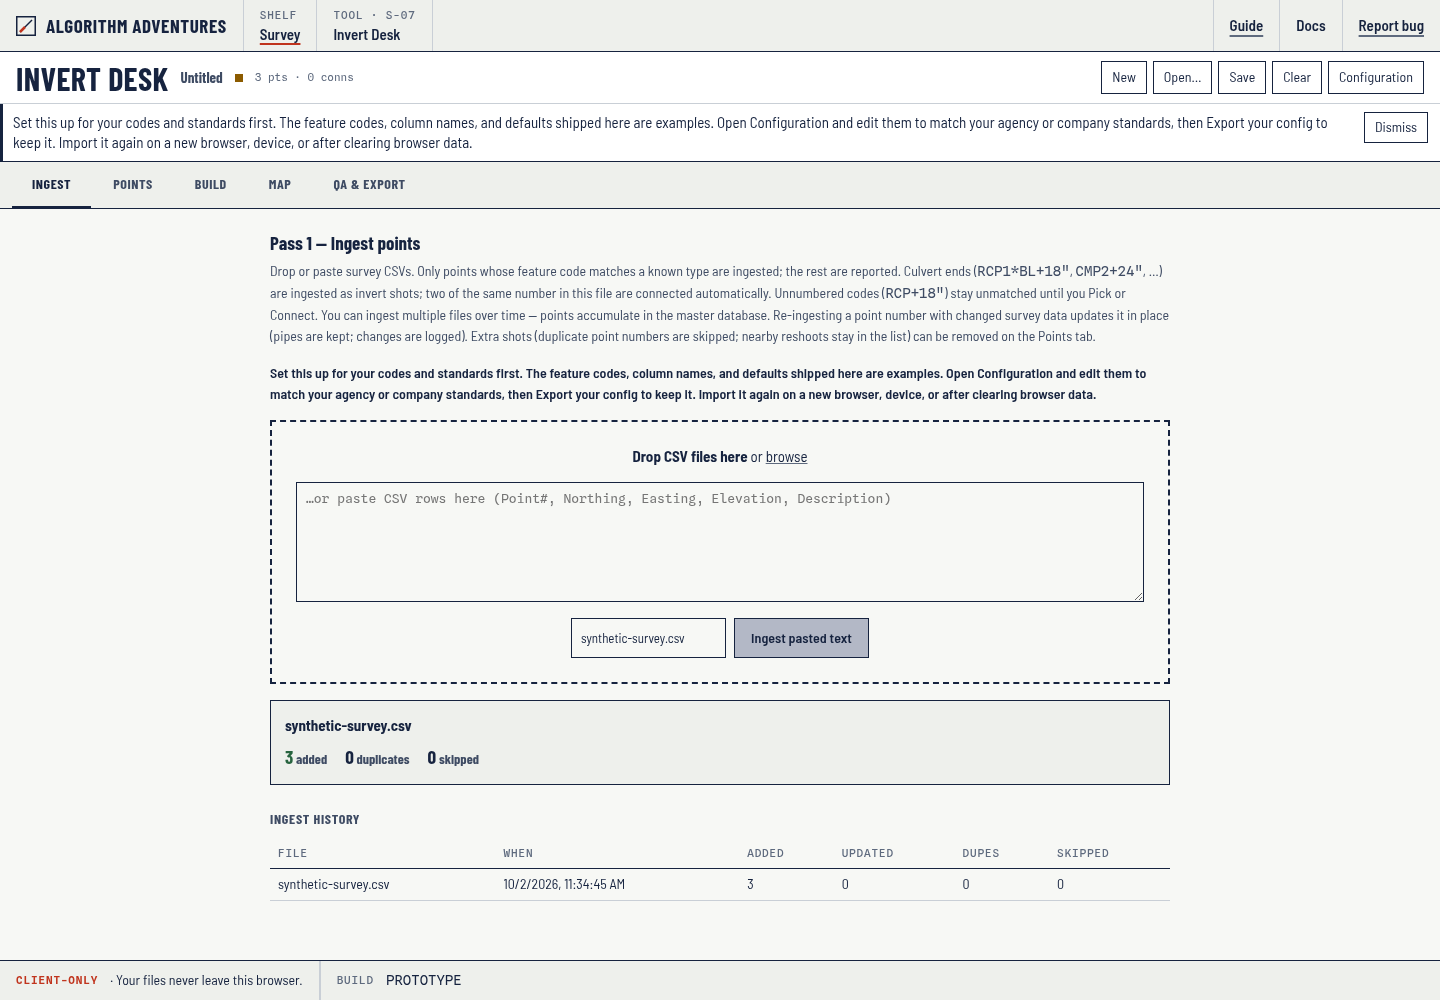Click the '3 added' count
Viewport: 1440px width, 1000px height.
(306, 758)
